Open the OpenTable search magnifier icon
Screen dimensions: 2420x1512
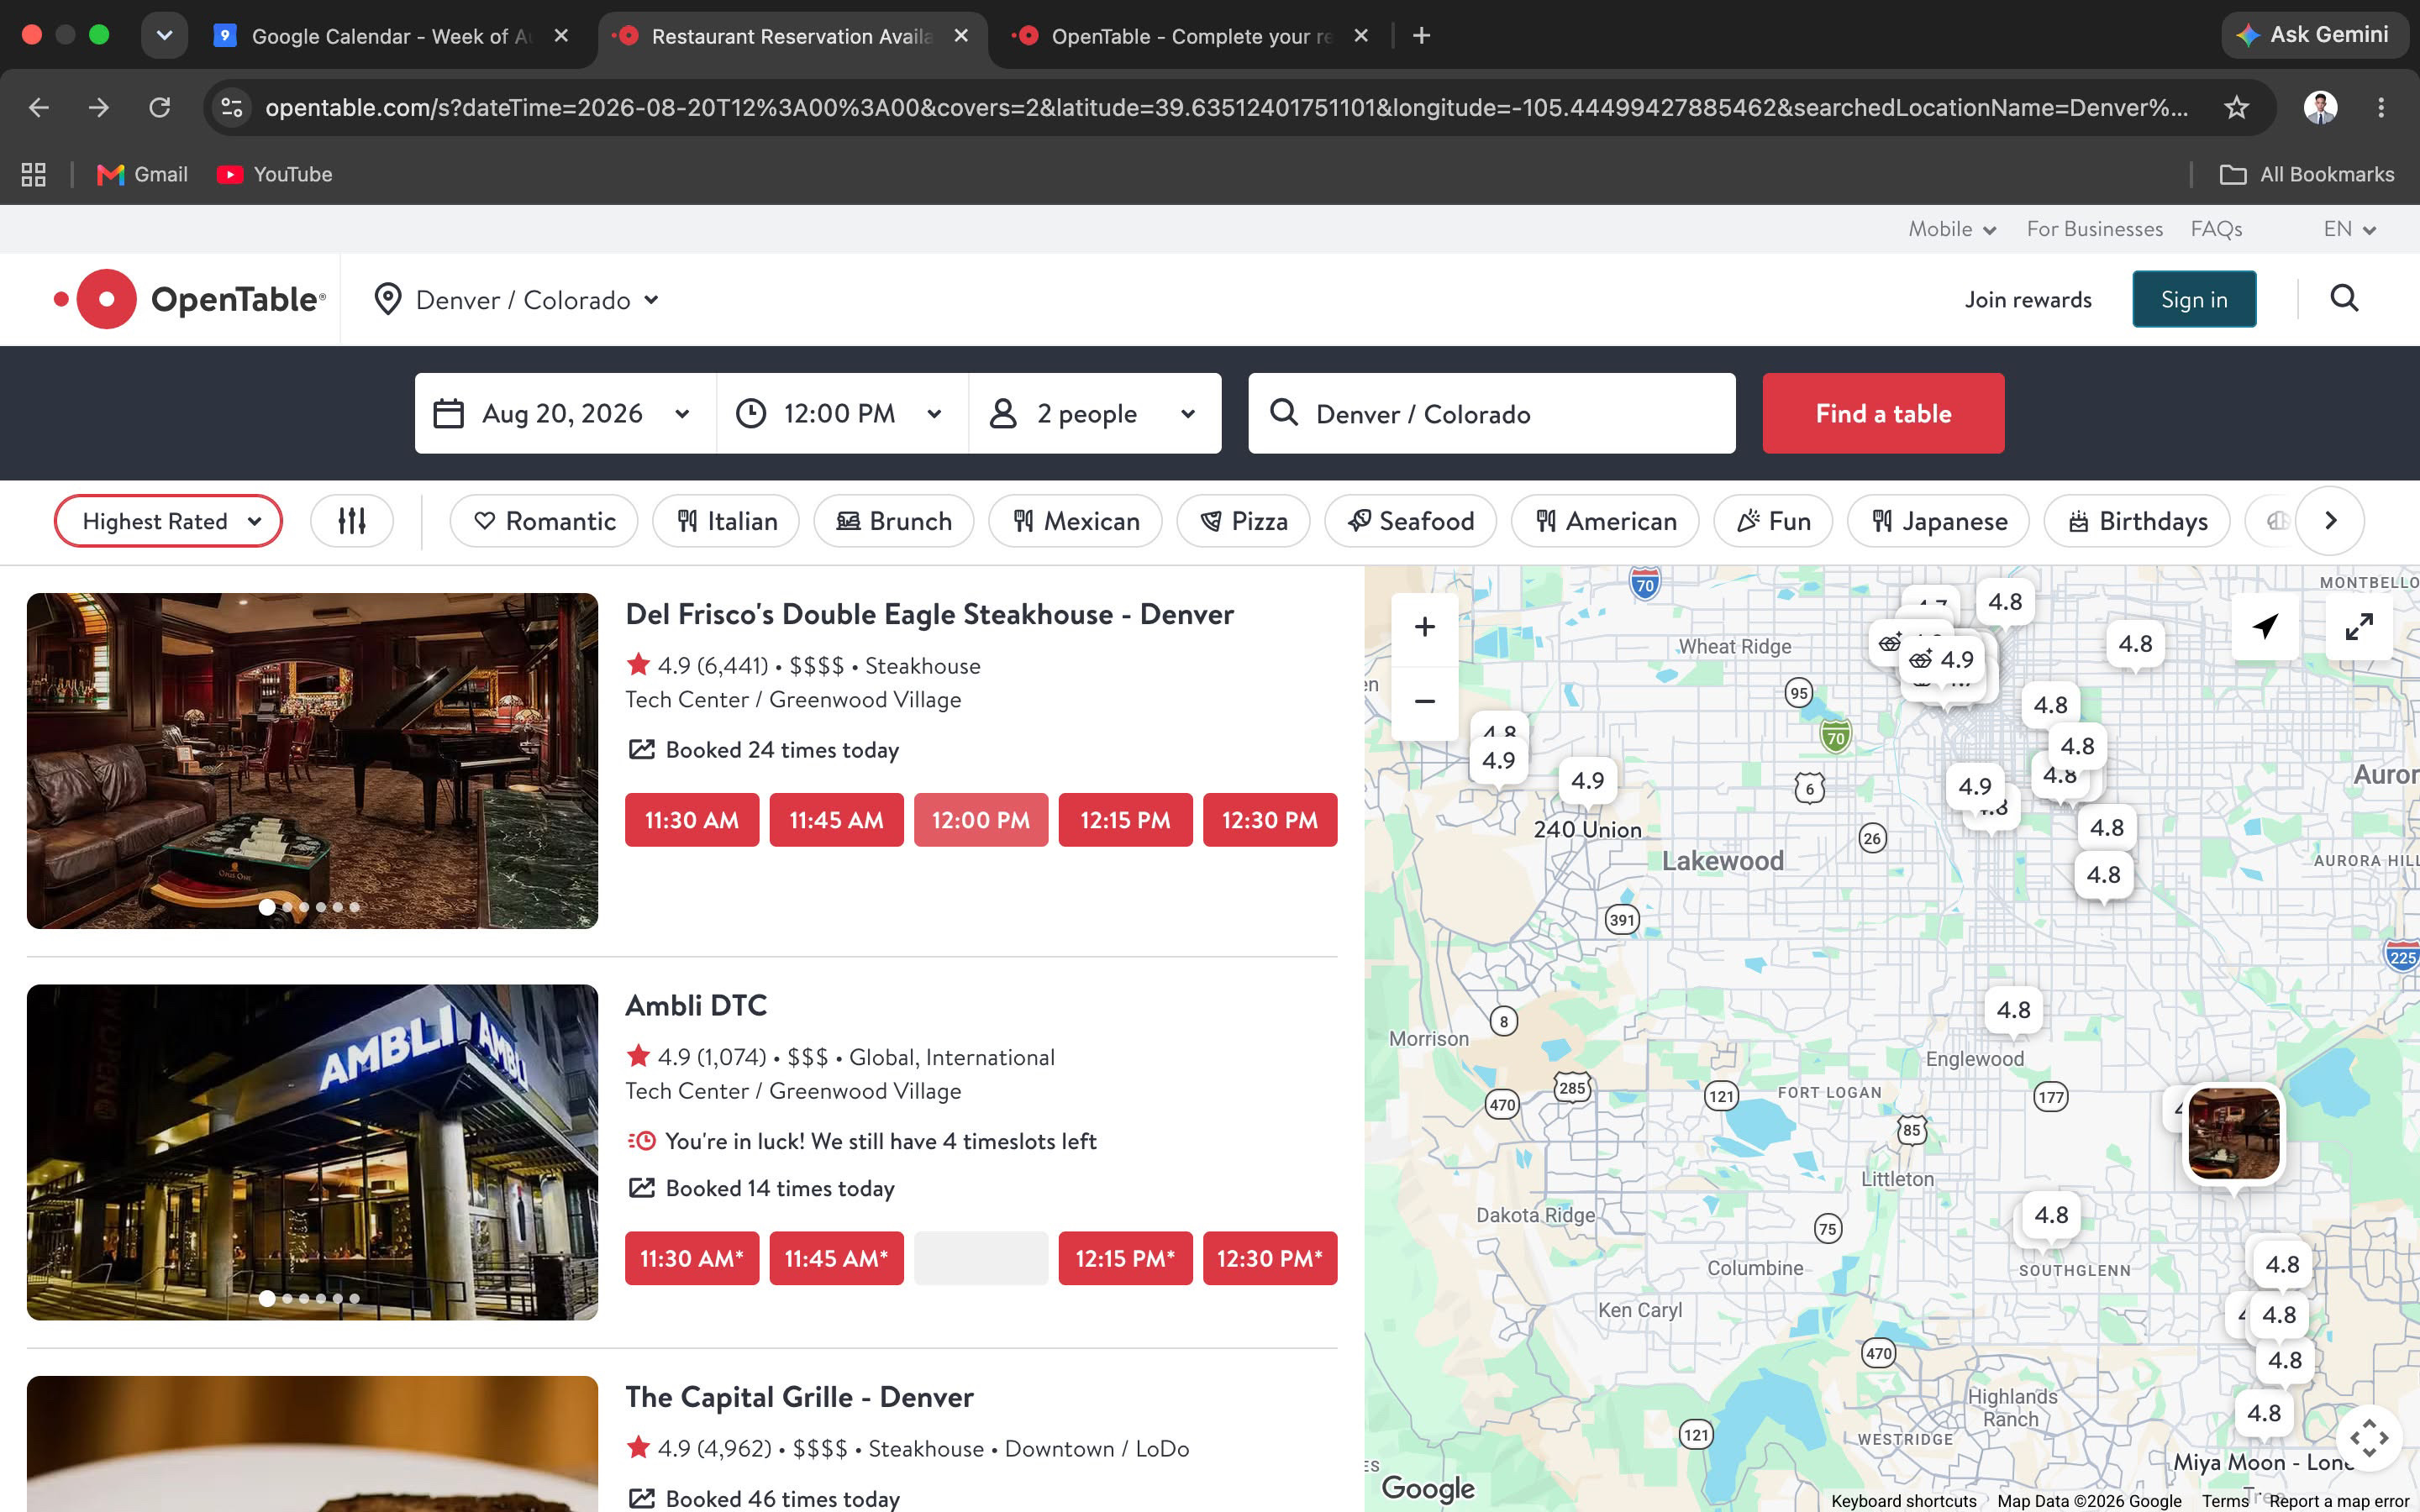point(2344,298)
